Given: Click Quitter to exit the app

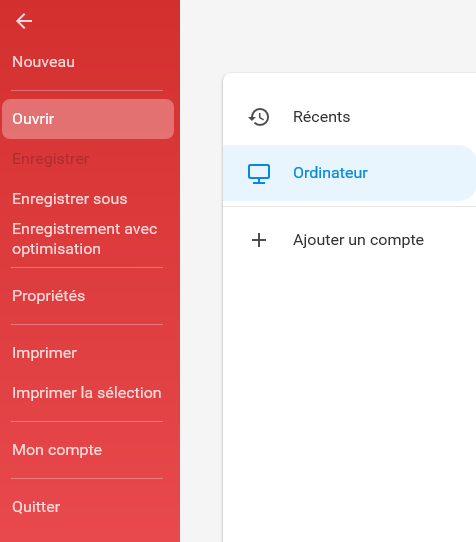Looking at the screenshot, I should [36, 507].
